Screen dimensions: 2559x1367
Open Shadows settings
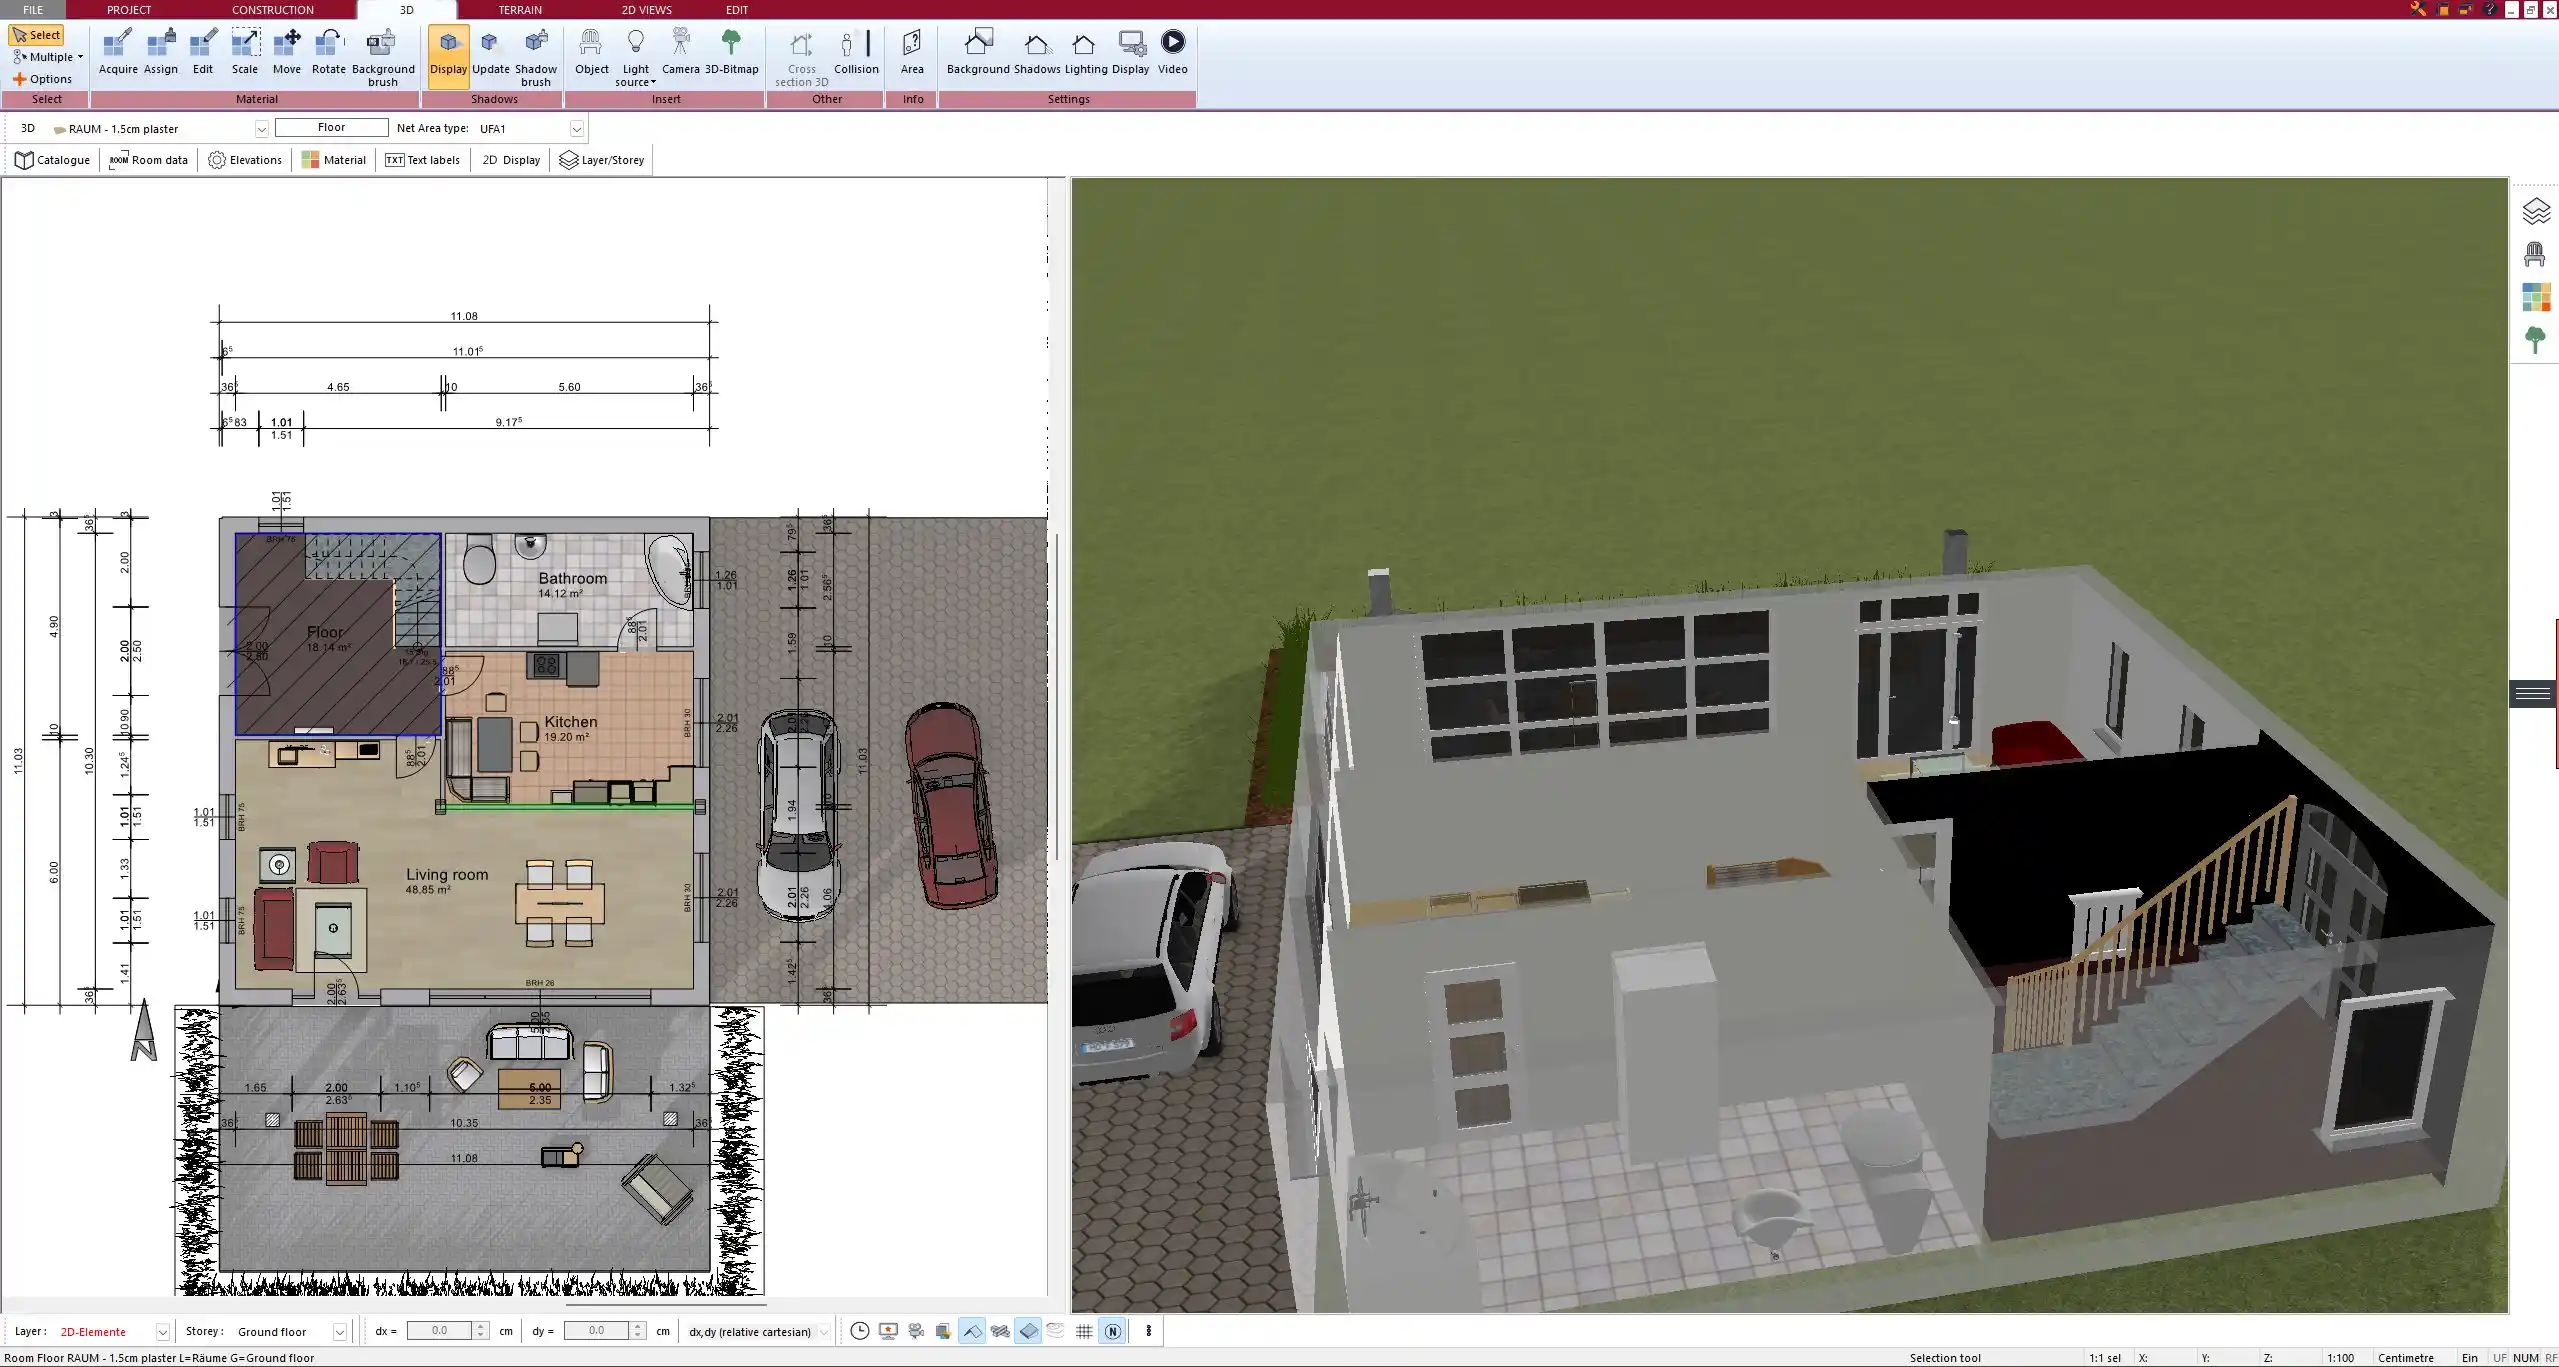(x=1037, y=52)
